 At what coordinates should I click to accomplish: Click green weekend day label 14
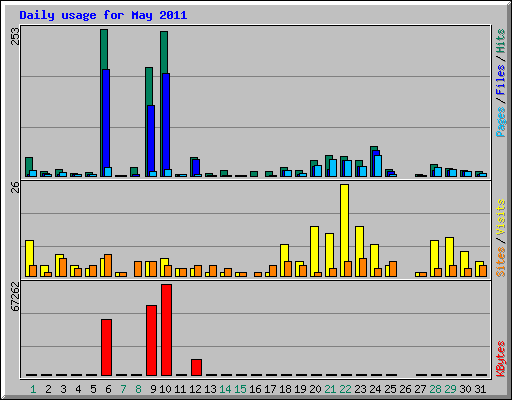pyautogui.click(x=225, y=389)
